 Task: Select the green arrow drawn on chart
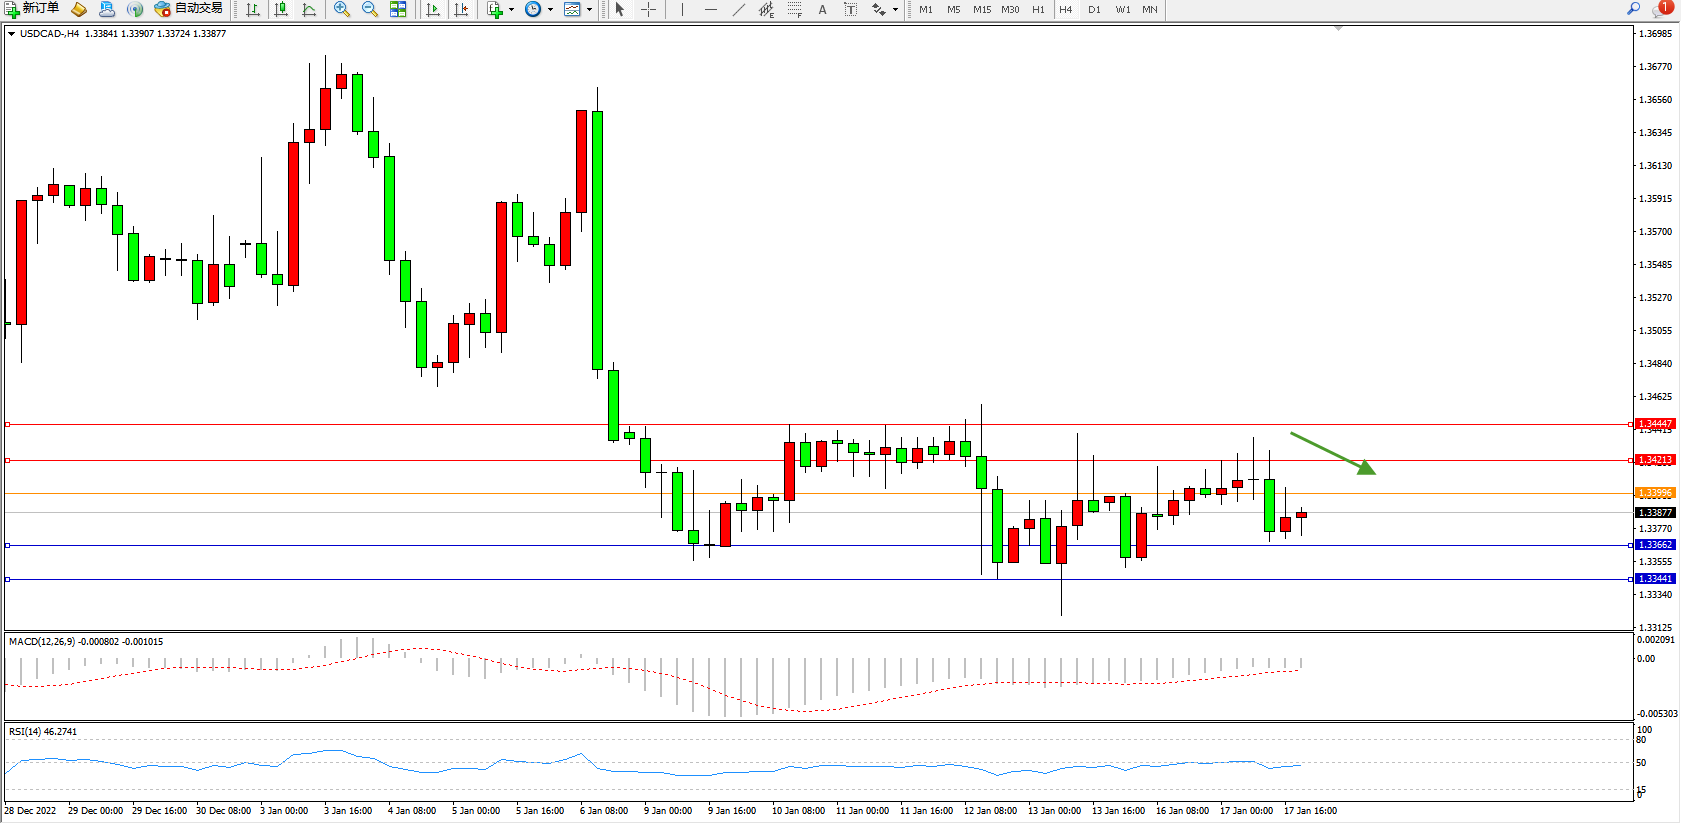(x=1332, y=453)
